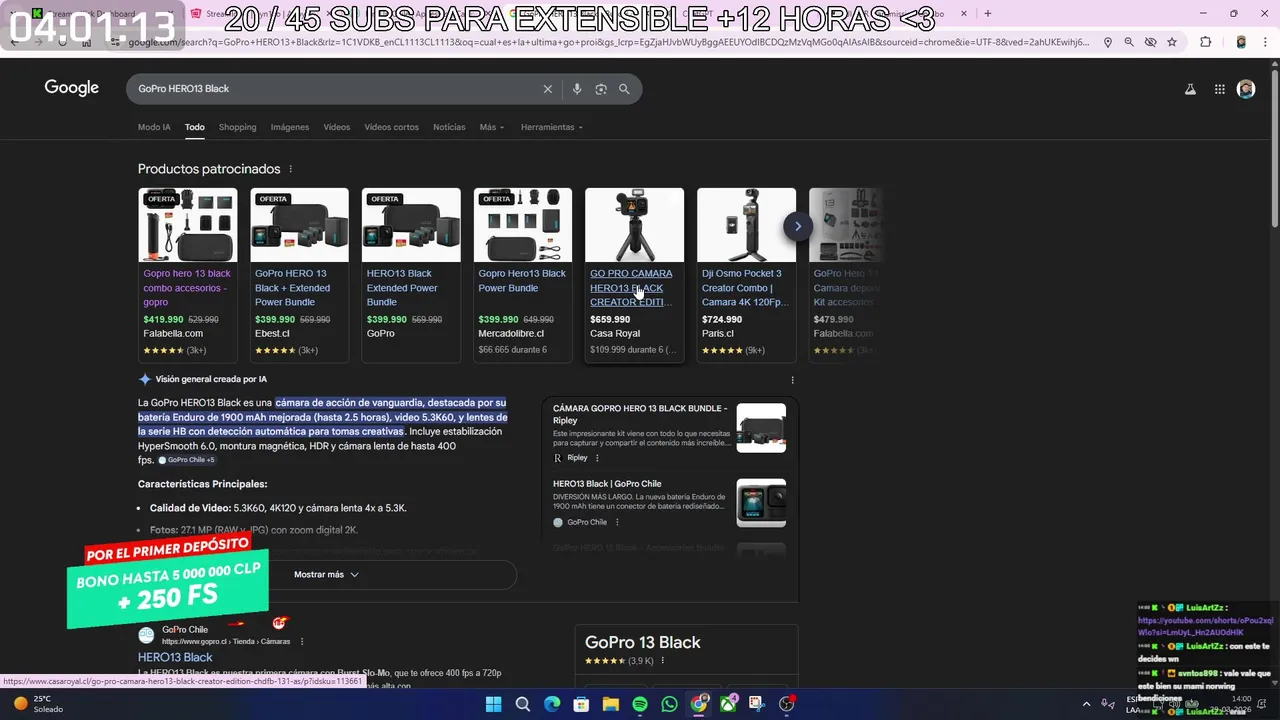The width and height of the screenshot is (1280, 720).
Task: Open Xbox app from the taskbar
Action: coord(728,704)
